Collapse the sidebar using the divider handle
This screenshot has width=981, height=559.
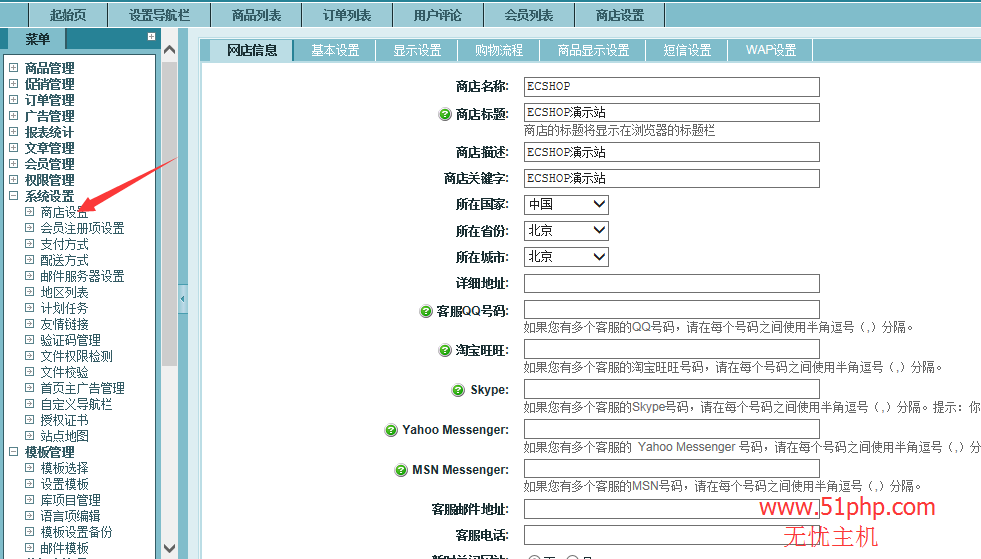(182, 298)
